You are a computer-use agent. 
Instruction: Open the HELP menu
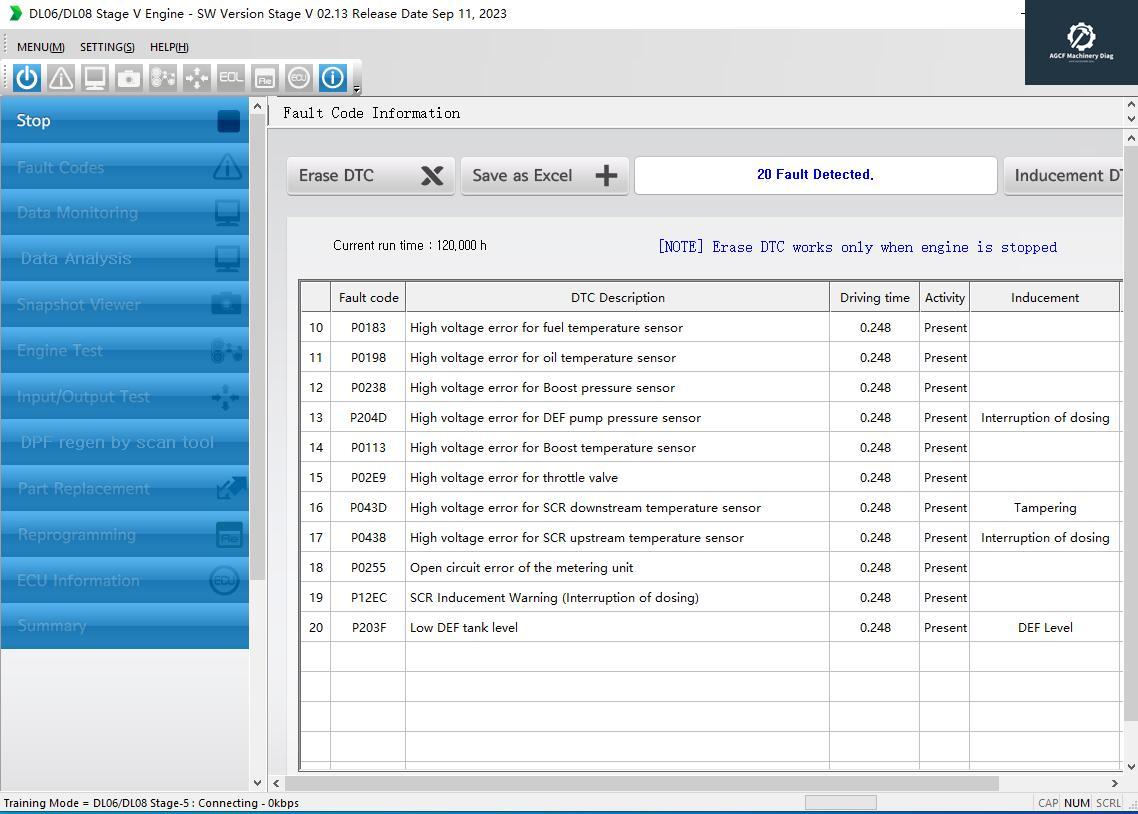tap(169, 47)
